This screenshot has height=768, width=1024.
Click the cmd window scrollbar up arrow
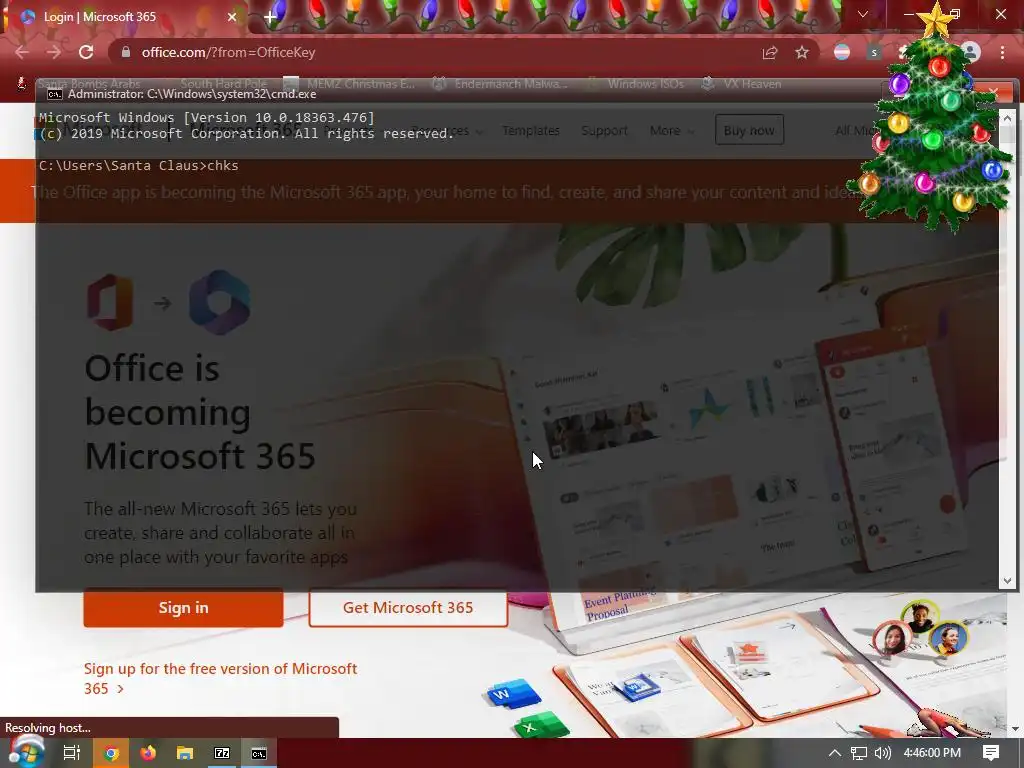pyautogui.click(x=1007, y=118)
